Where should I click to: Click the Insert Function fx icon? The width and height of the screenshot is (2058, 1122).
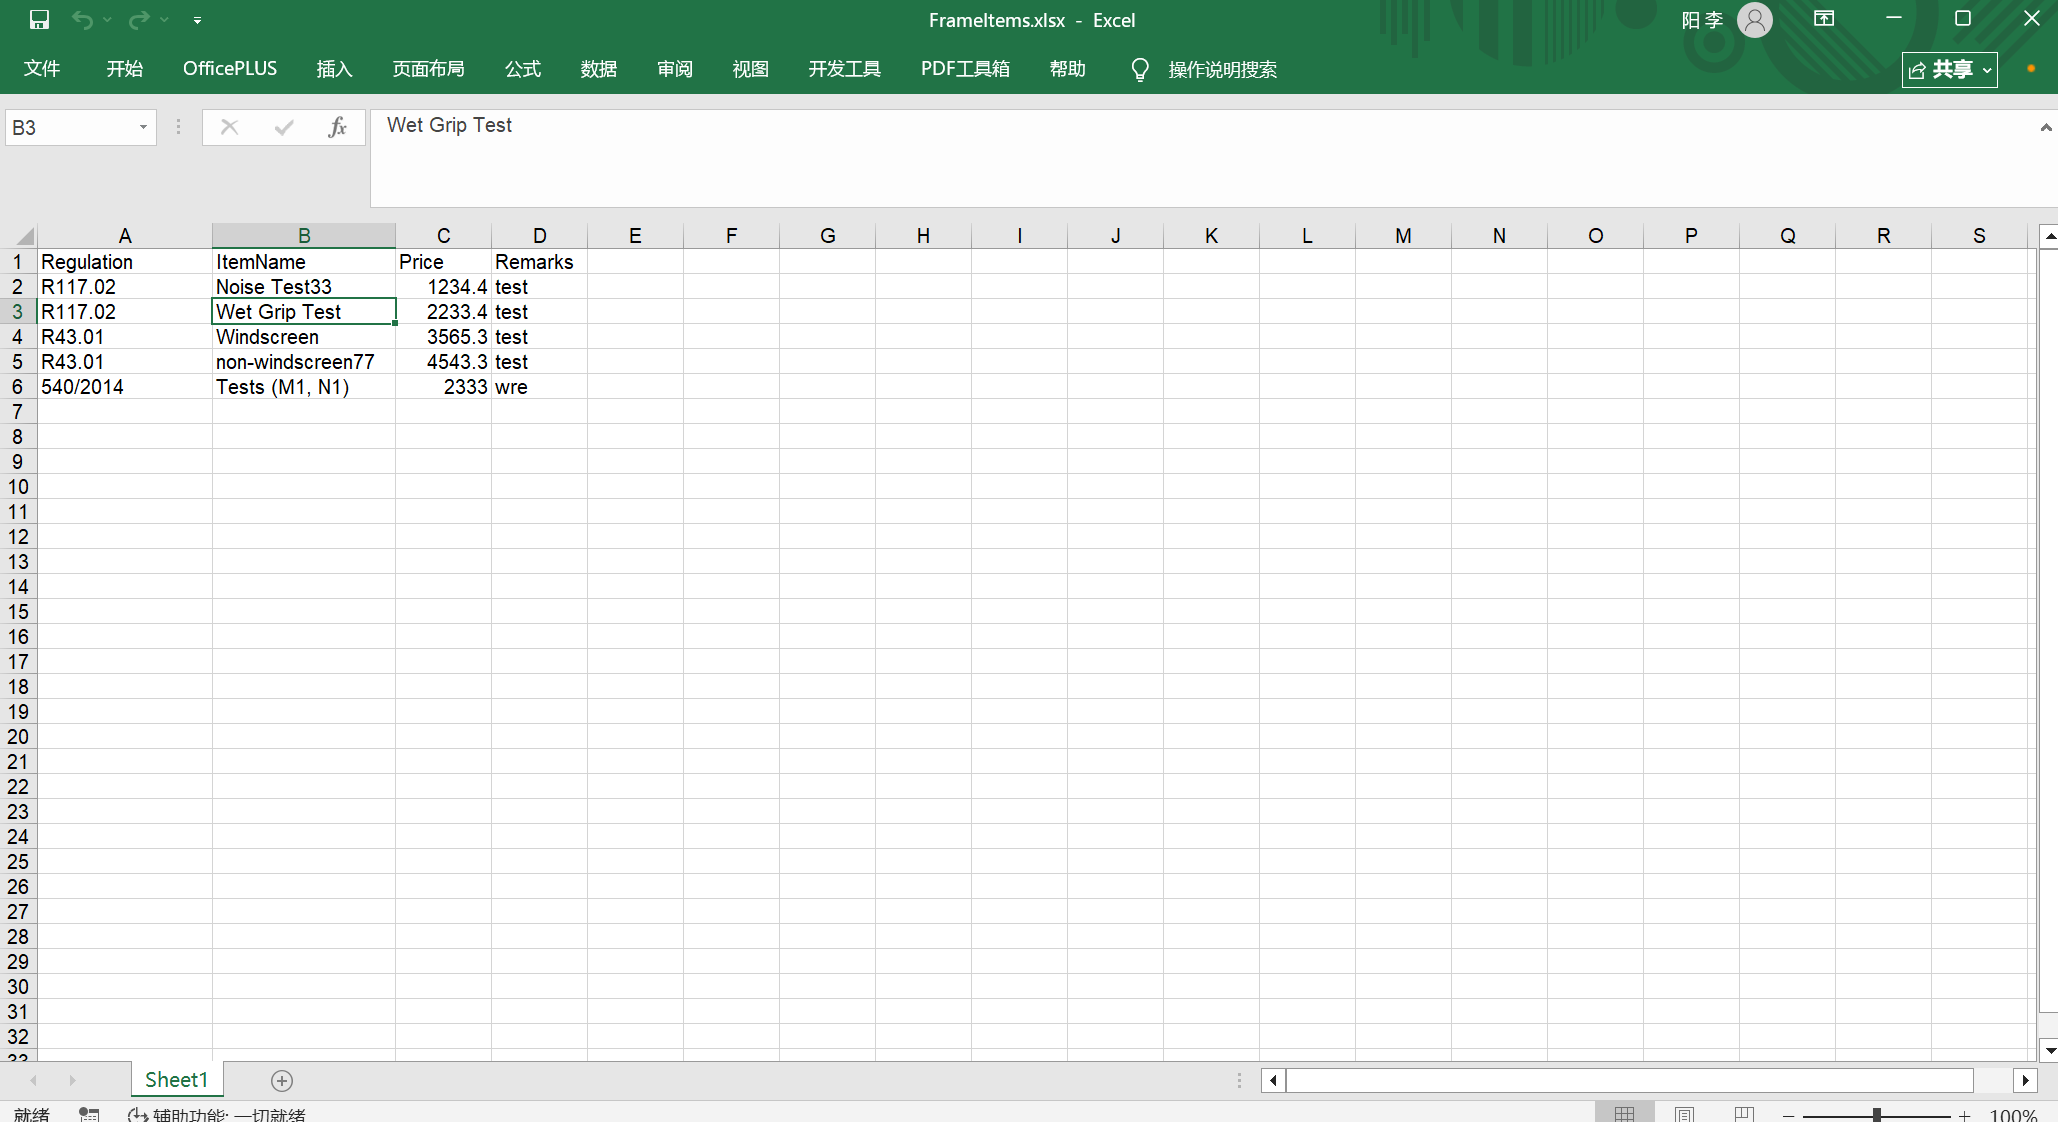point(337,127)
